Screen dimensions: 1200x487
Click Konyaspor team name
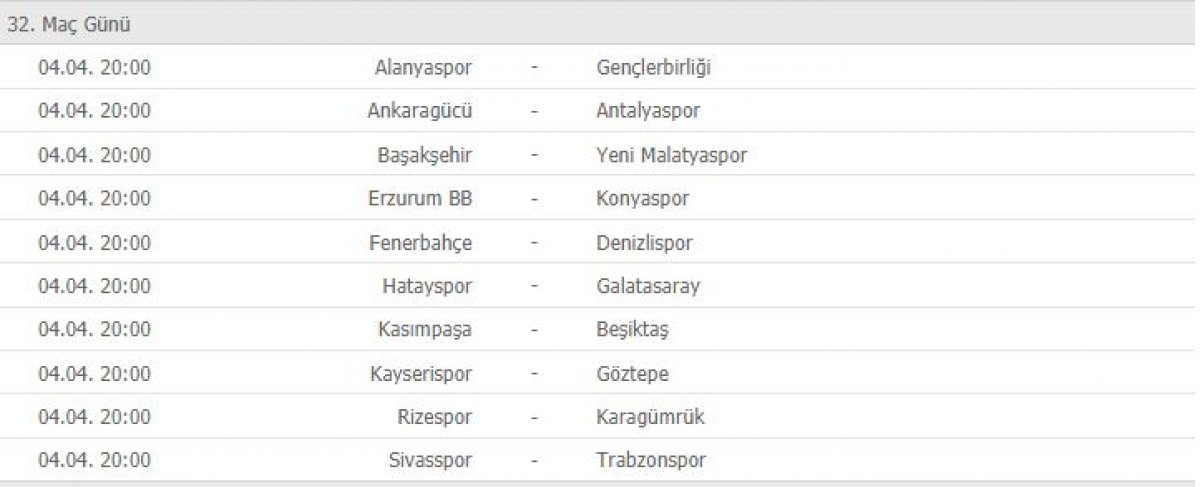tap(642, 198)
